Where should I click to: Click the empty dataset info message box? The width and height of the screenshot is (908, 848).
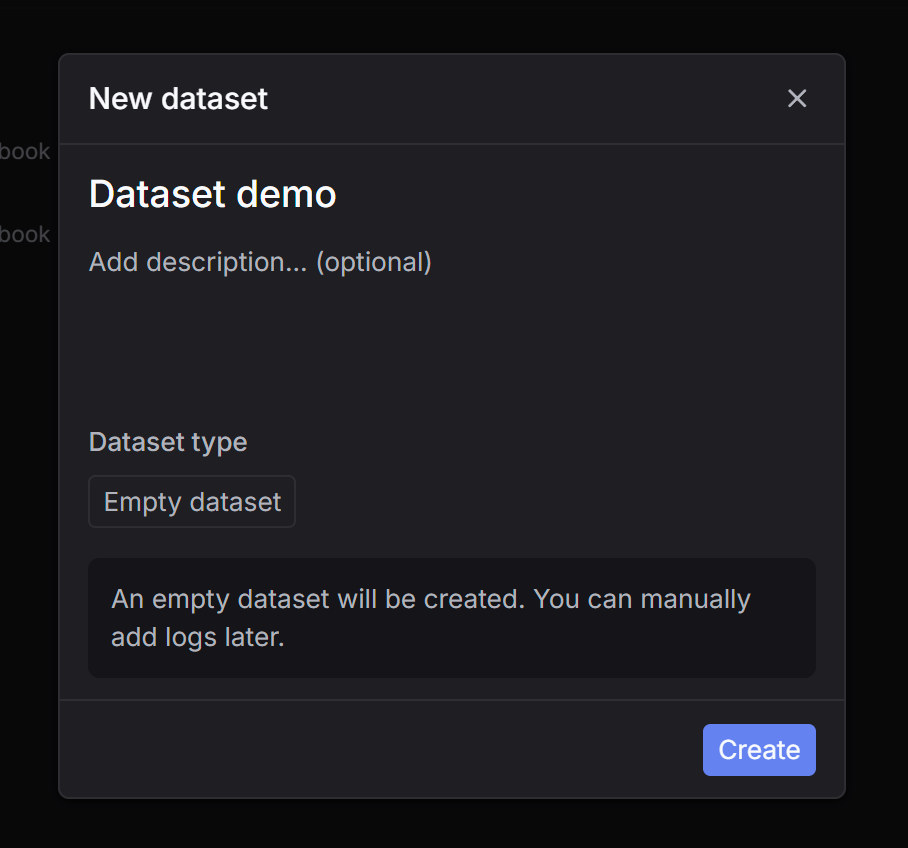pyautogui.click(x=451, y=617)
